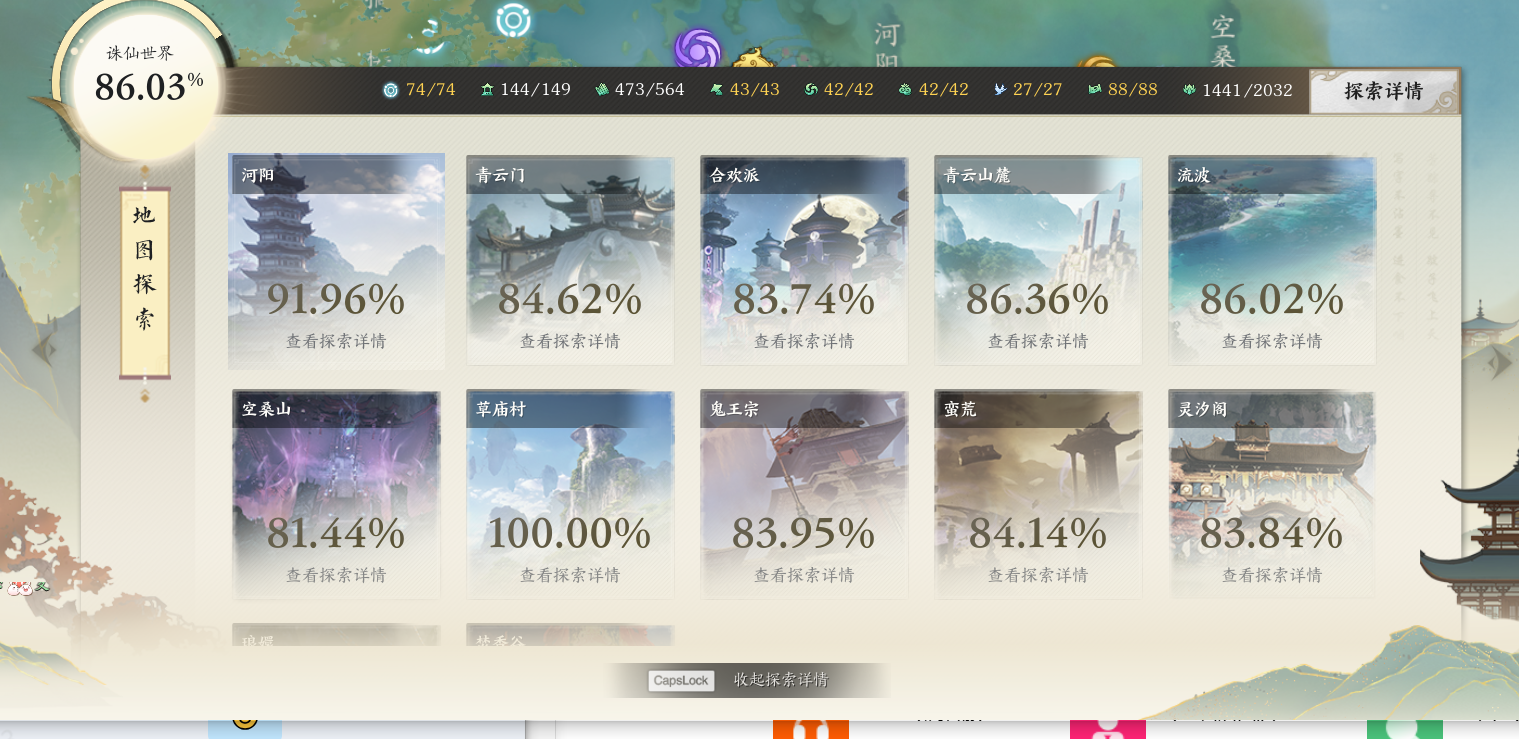Click the green icon beside 473/564
Image resolution: width=1519 pixels, height=739 pixels.
click(602, 90)
